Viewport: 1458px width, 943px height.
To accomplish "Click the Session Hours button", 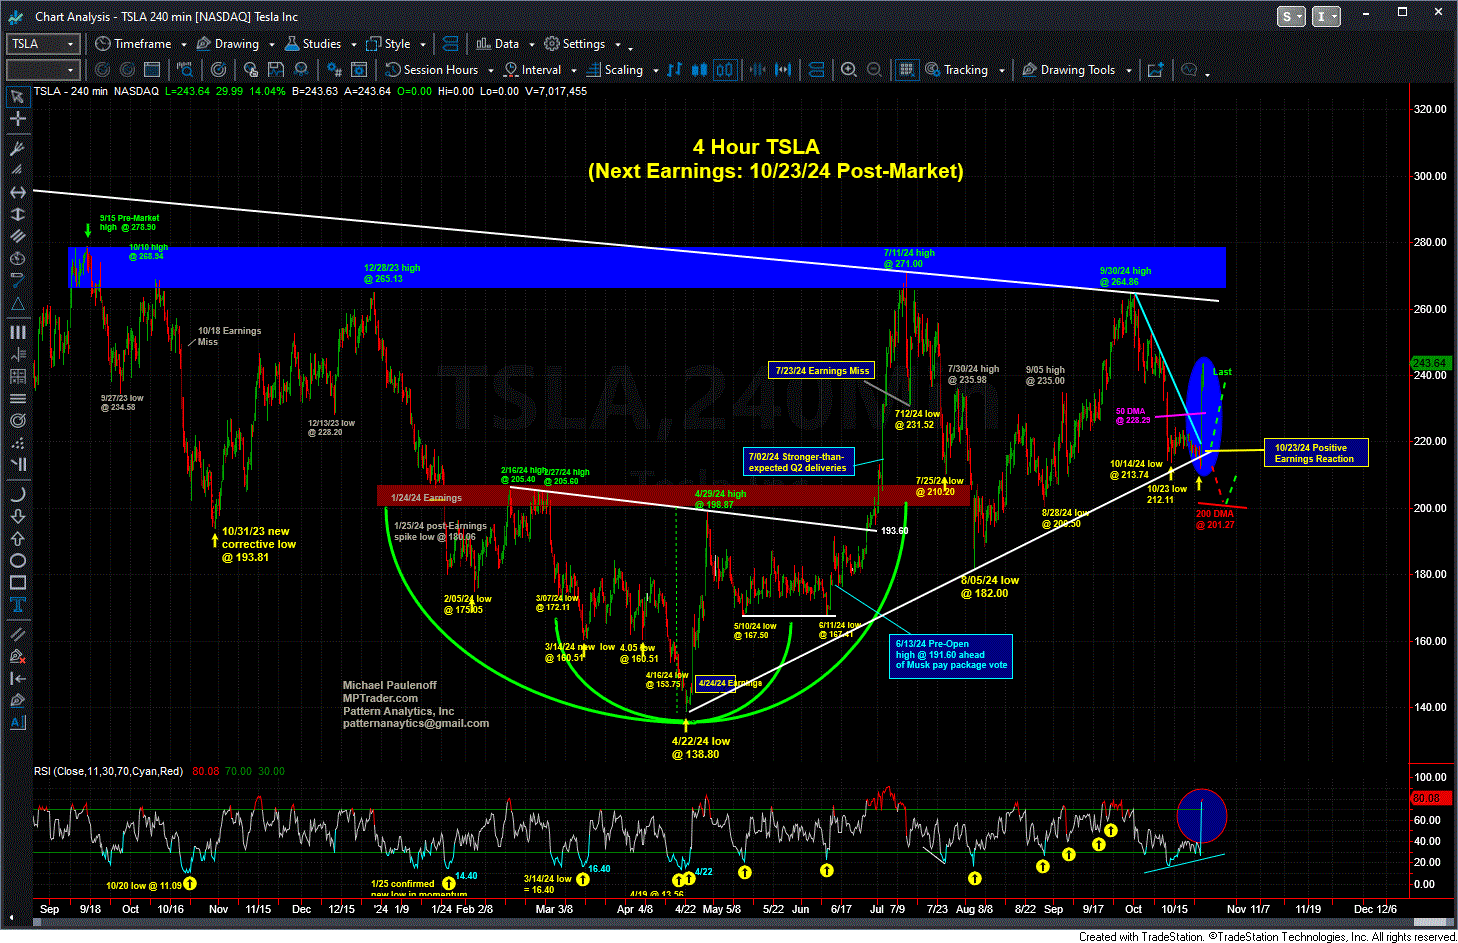I will click(x=432, y=70).
